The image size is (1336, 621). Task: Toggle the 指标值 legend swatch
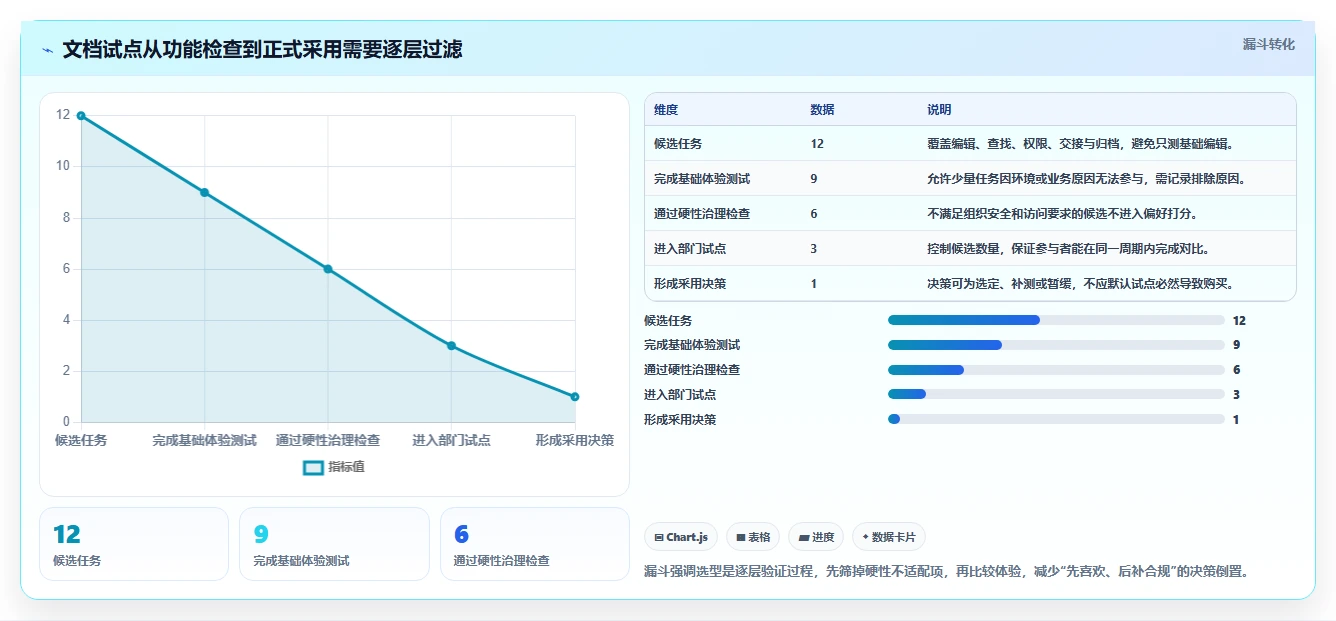[x=313, y=467]
